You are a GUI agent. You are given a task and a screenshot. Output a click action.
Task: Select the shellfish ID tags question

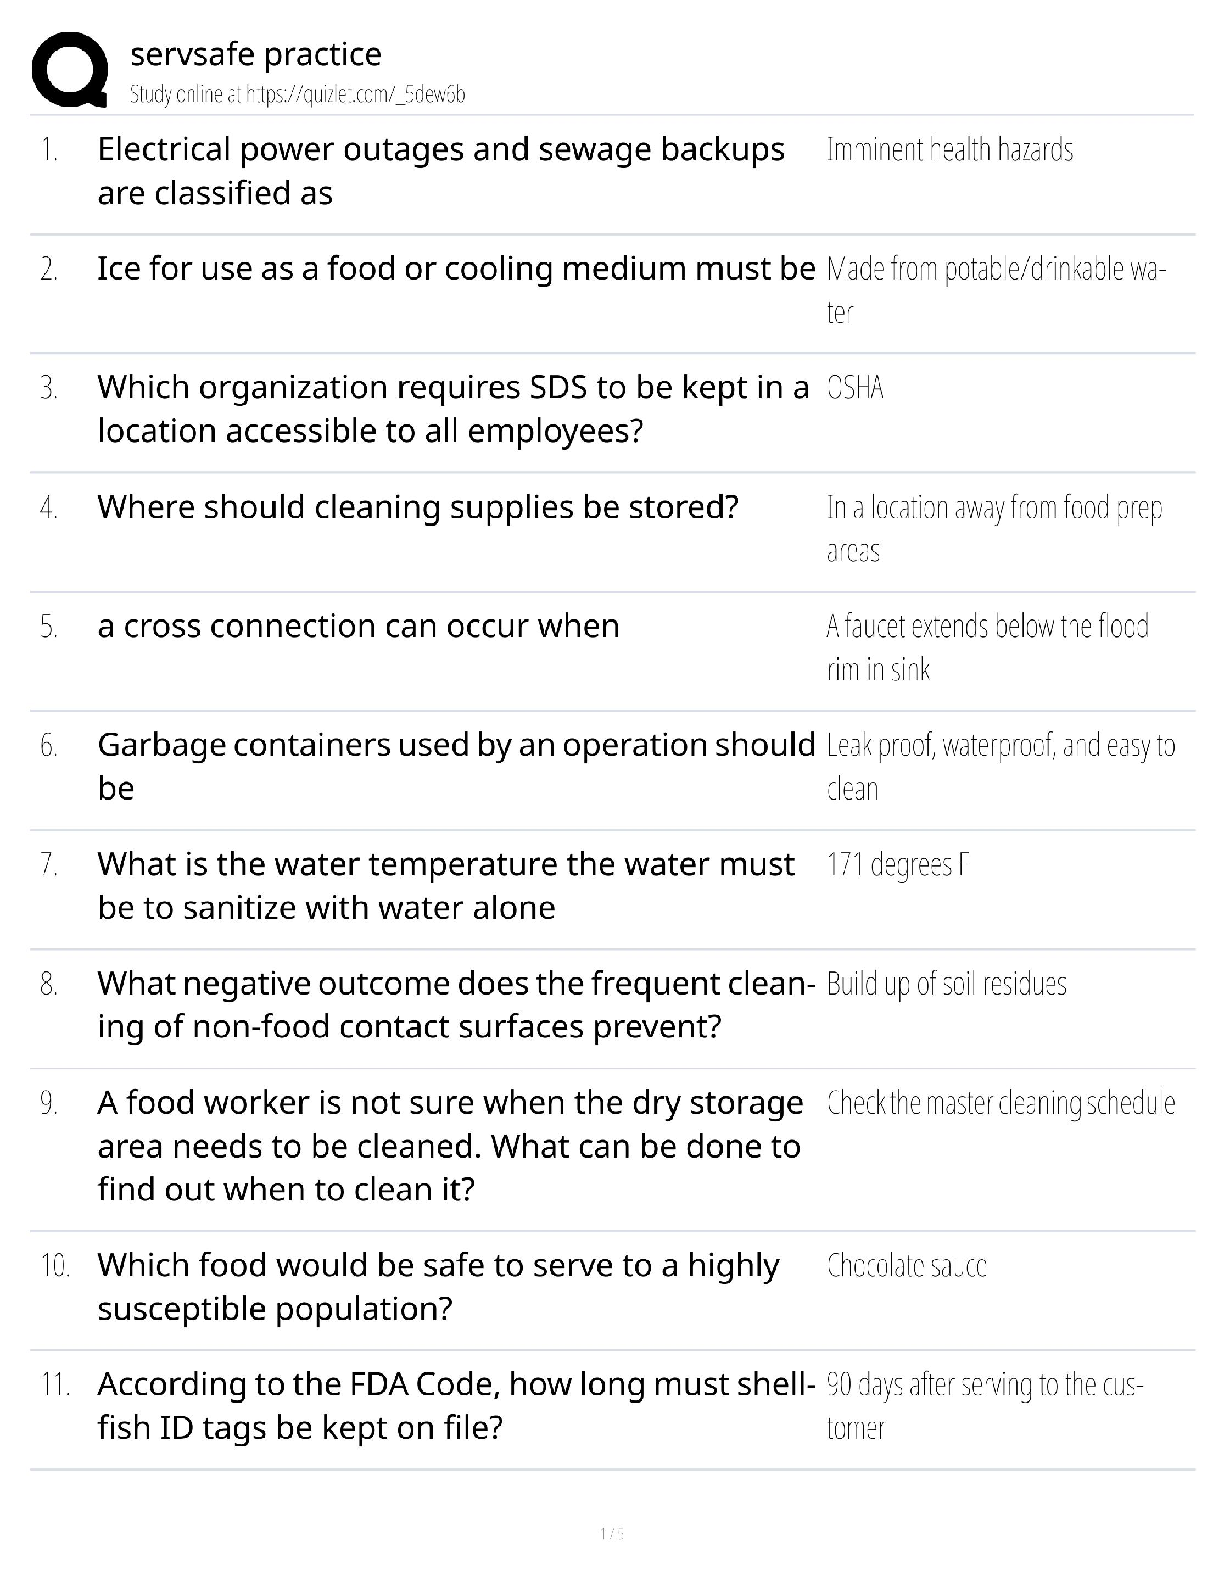point(452,1406)
